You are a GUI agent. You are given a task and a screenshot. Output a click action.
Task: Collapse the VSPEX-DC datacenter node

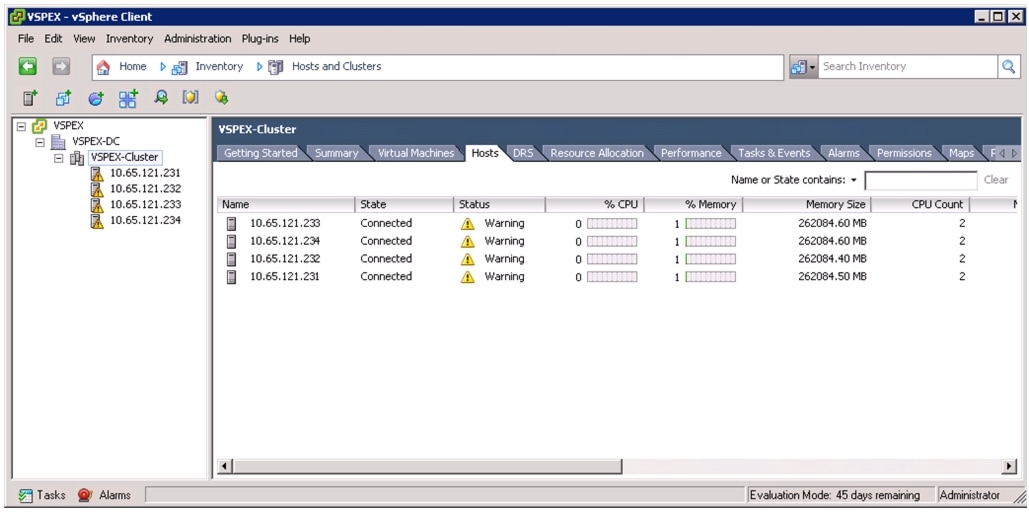tap(41, 142)
